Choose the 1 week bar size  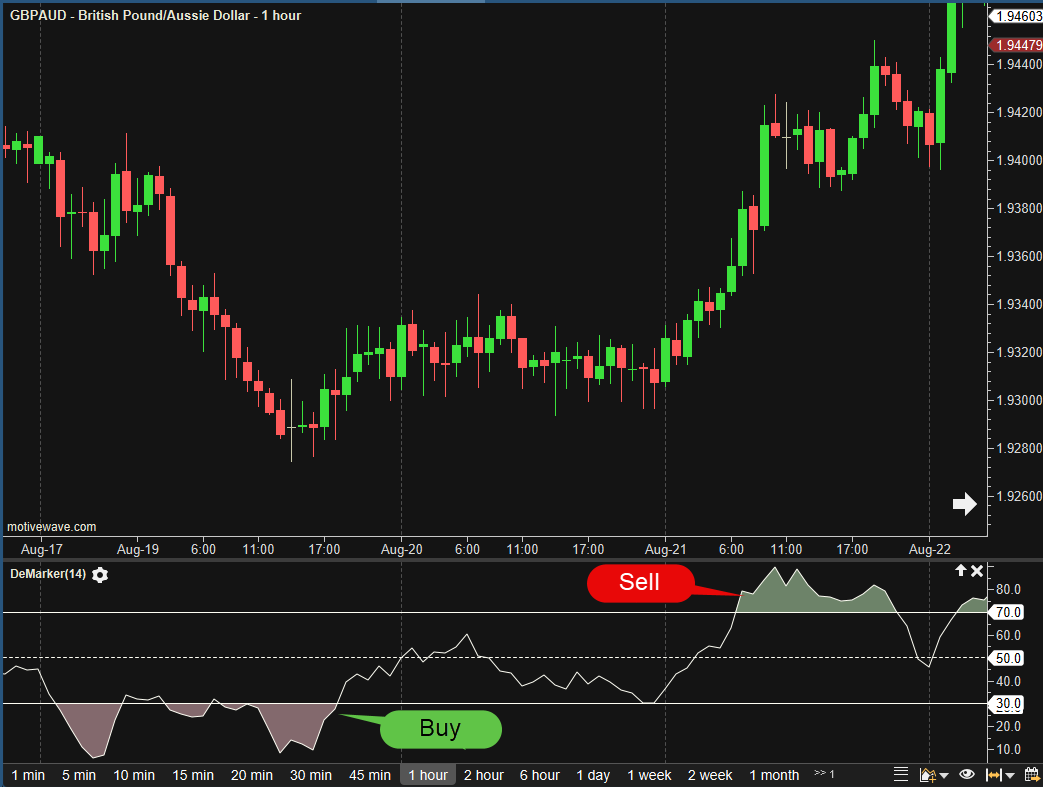649,775
